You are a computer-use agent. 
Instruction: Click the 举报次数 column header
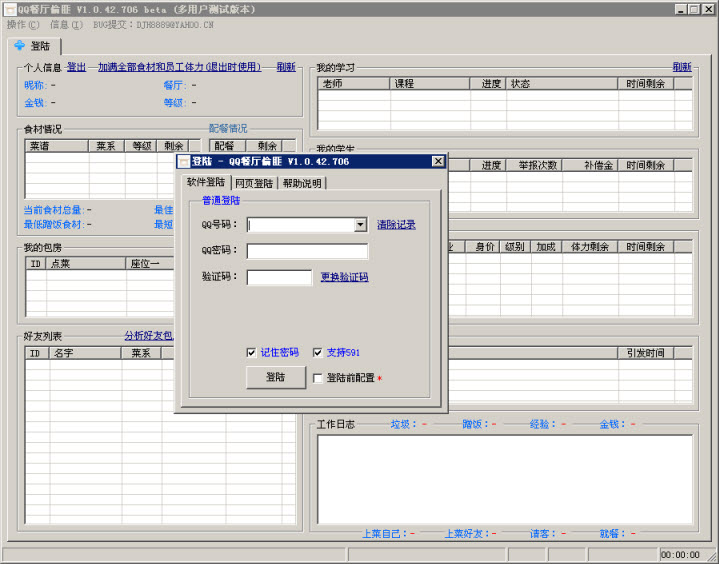pos(534,165)
